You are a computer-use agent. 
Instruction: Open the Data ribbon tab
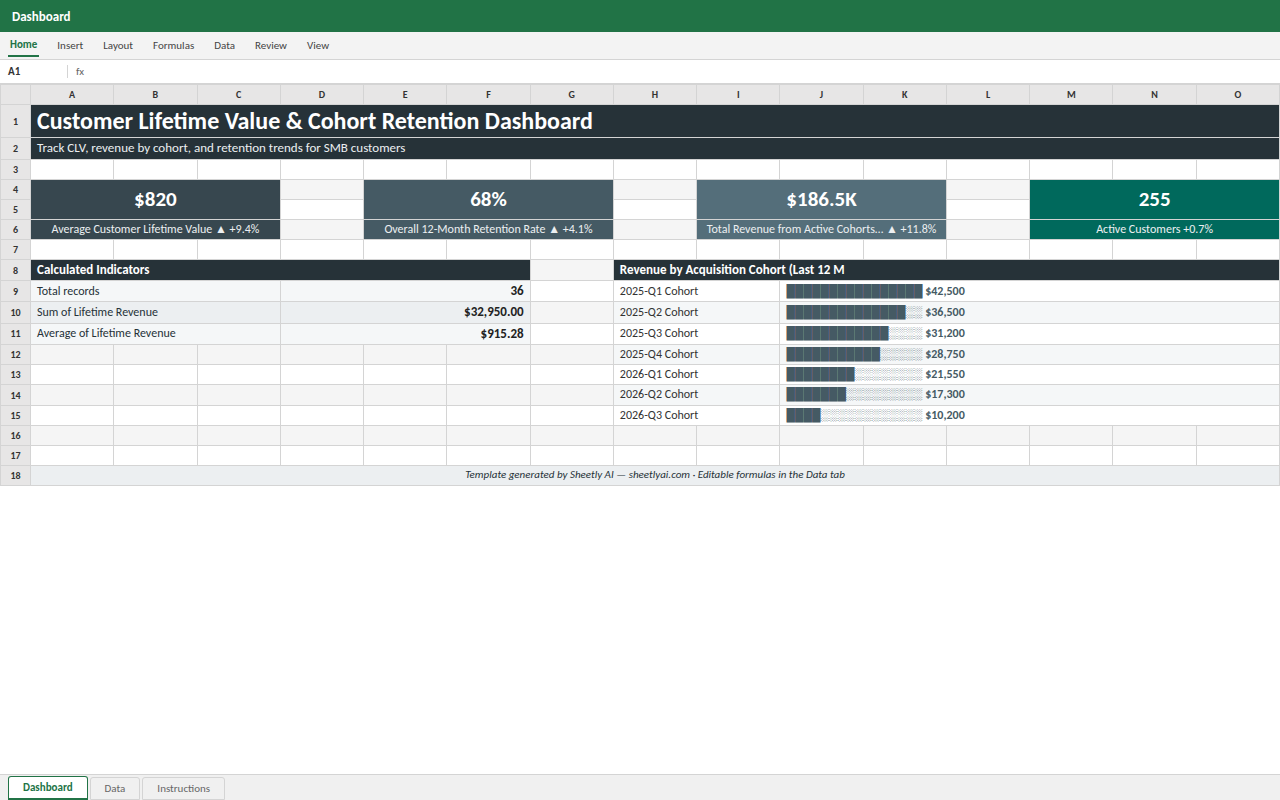click(x=224, y=45)
